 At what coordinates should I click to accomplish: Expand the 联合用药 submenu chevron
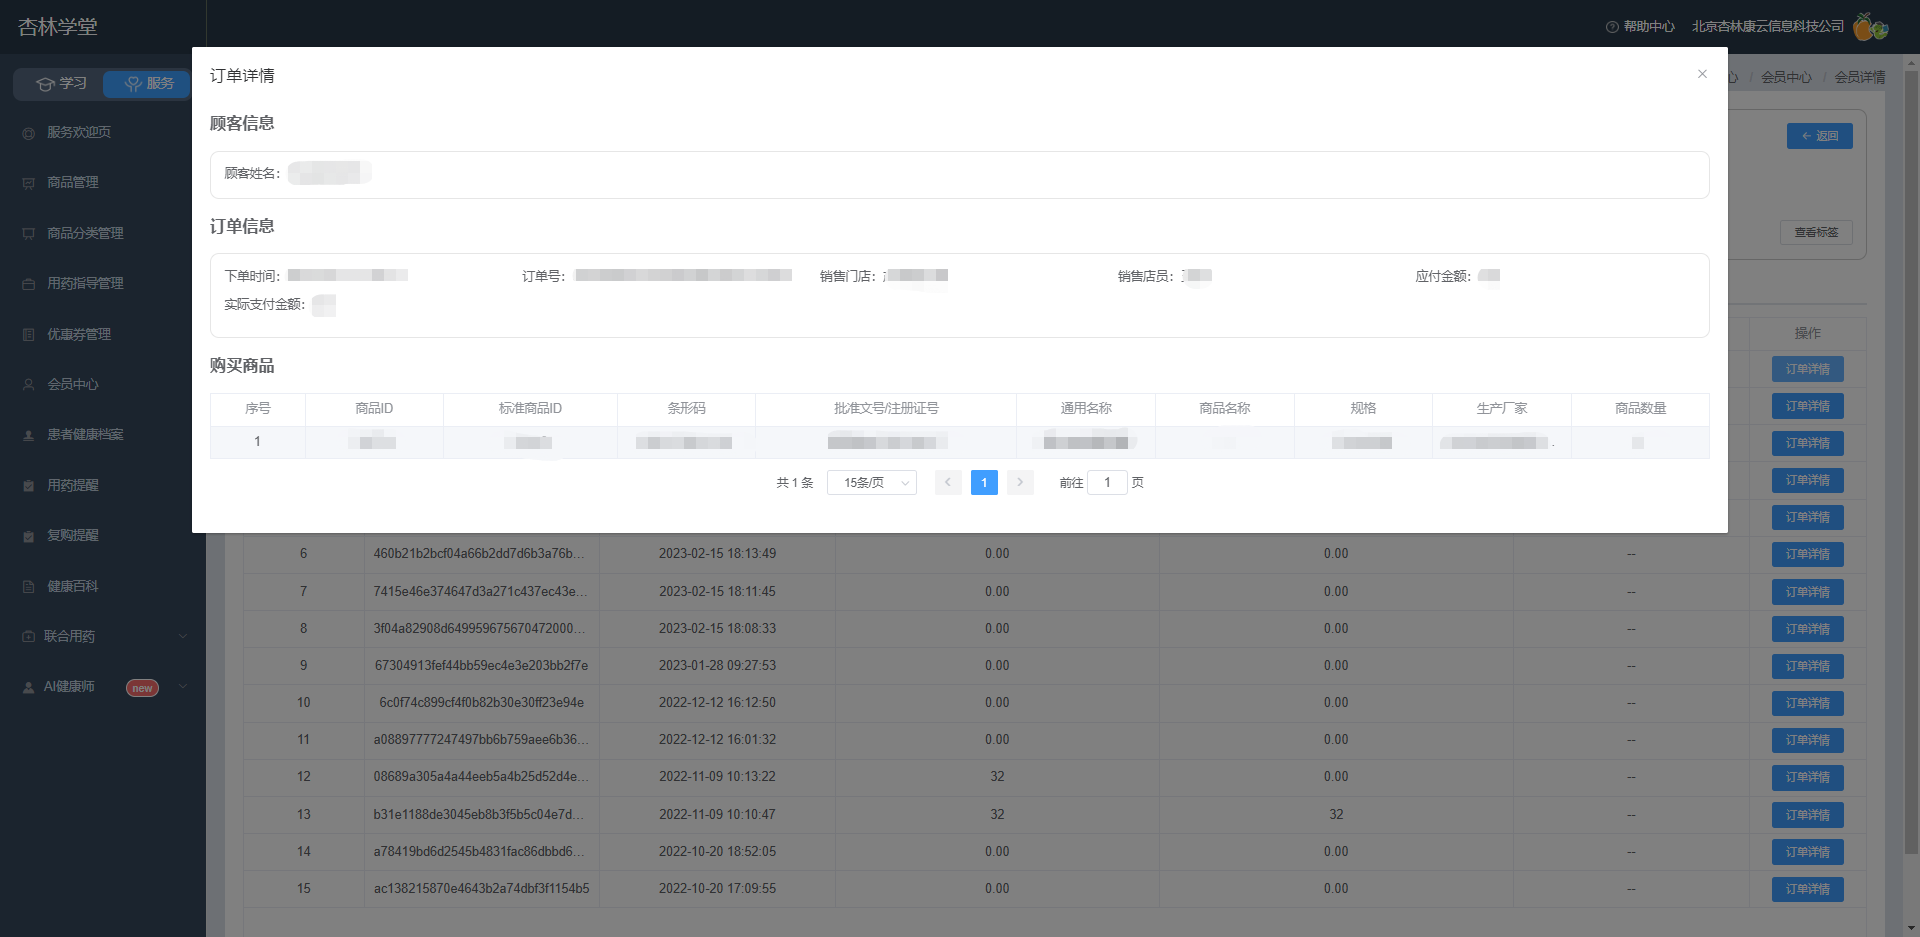(183, 636)
